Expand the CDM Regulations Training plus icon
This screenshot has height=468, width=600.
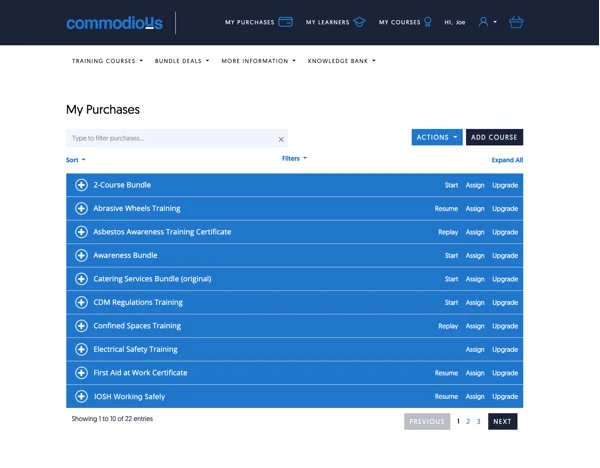(x=82, y=302)
